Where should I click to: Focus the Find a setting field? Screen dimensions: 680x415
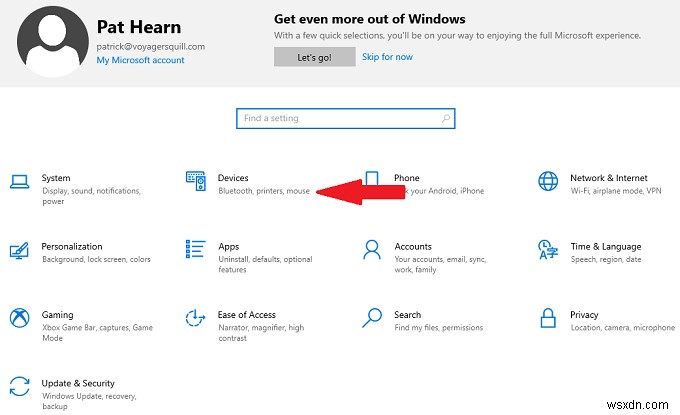click(346, 118)
